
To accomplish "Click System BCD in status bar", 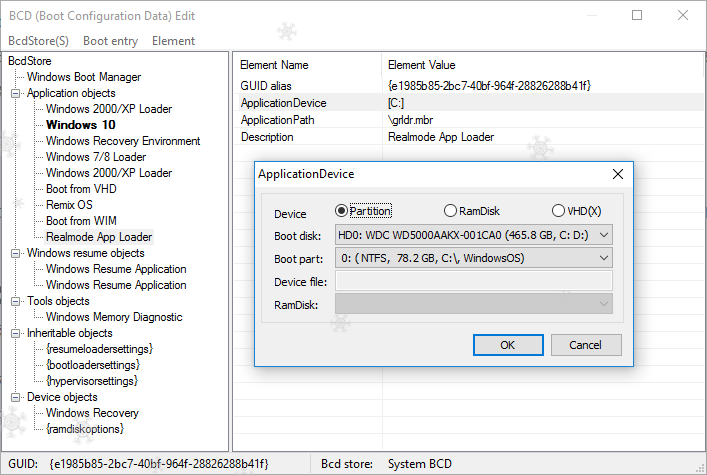I will coord(420,464).
